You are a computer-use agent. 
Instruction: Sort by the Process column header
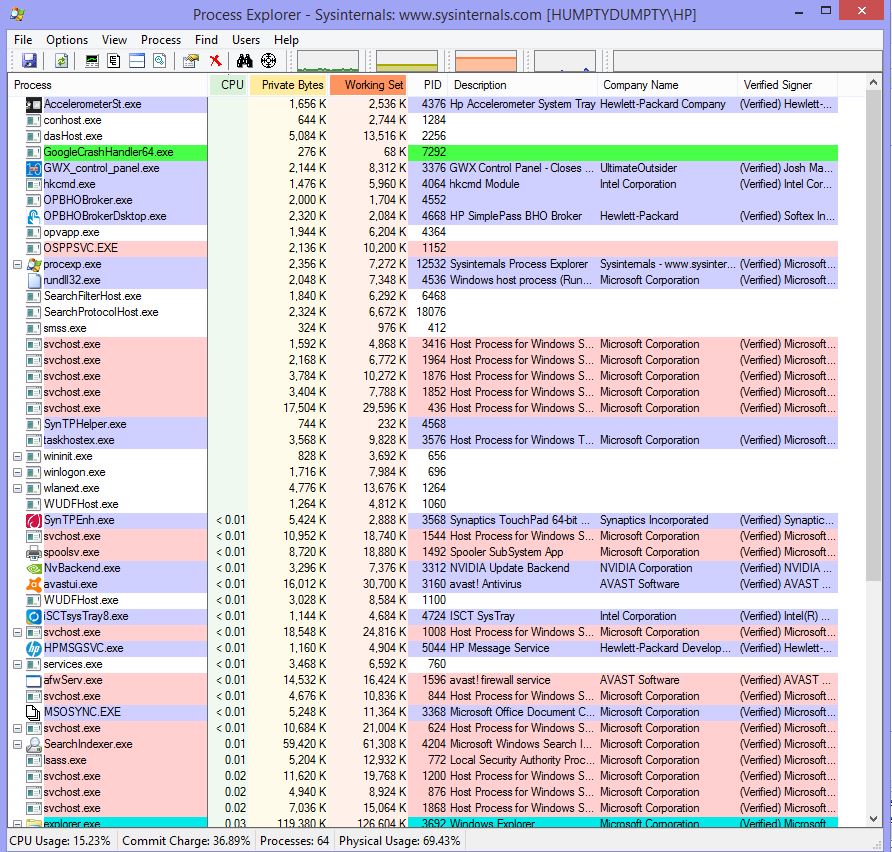point(108,85)
